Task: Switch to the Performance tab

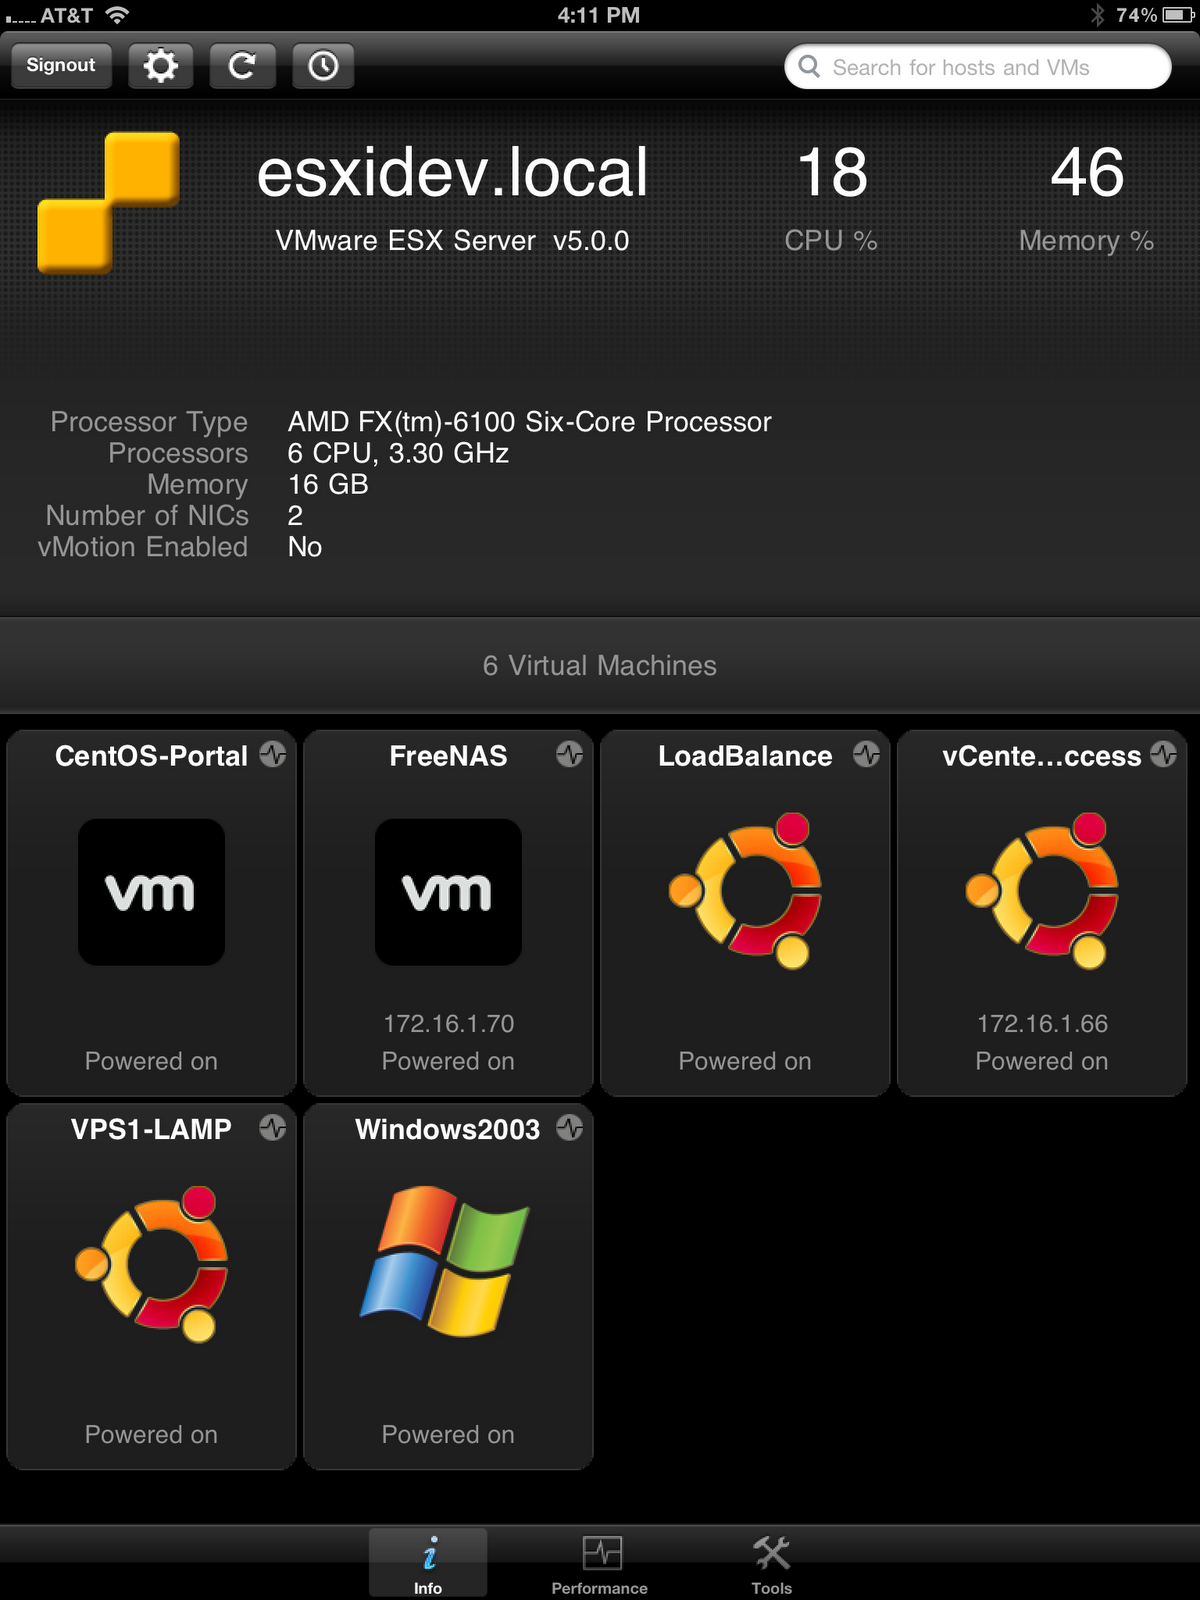Action: [x=598, y=1560]
